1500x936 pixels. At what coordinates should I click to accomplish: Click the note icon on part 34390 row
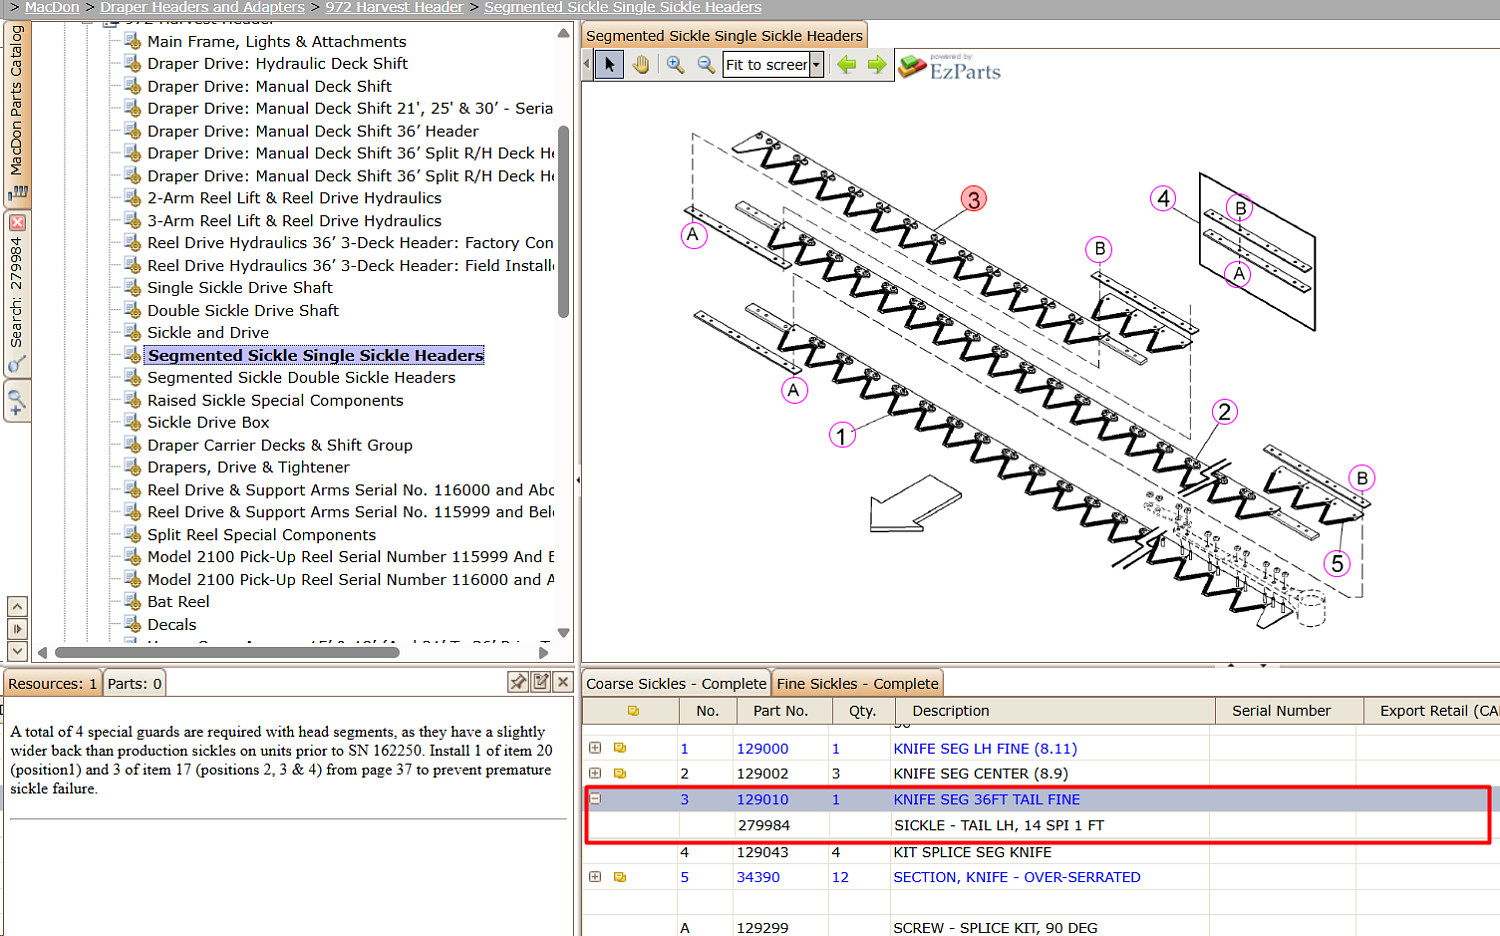[x=620, y=877]
